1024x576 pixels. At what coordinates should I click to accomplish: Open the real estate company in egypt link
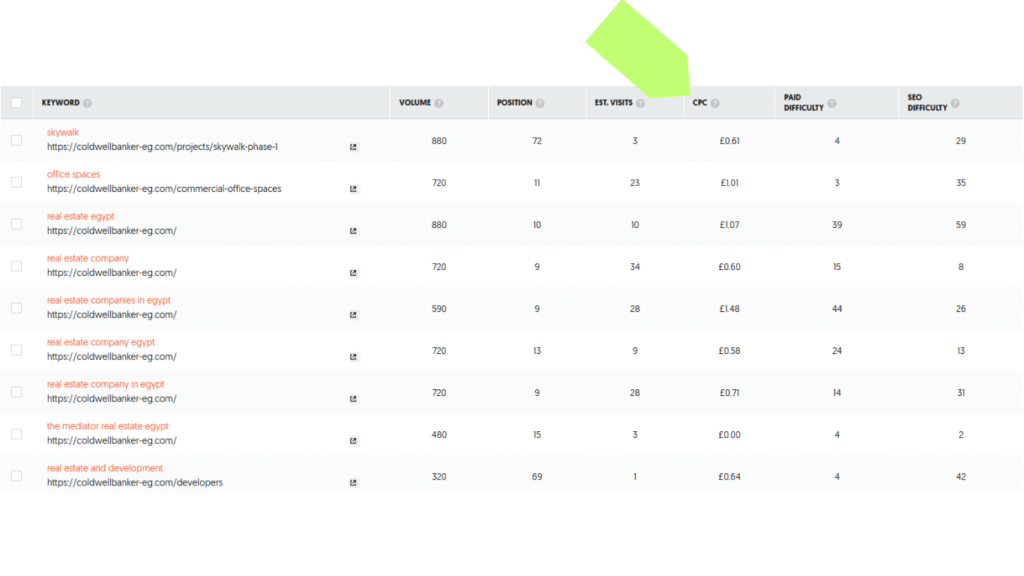(105, 384)
